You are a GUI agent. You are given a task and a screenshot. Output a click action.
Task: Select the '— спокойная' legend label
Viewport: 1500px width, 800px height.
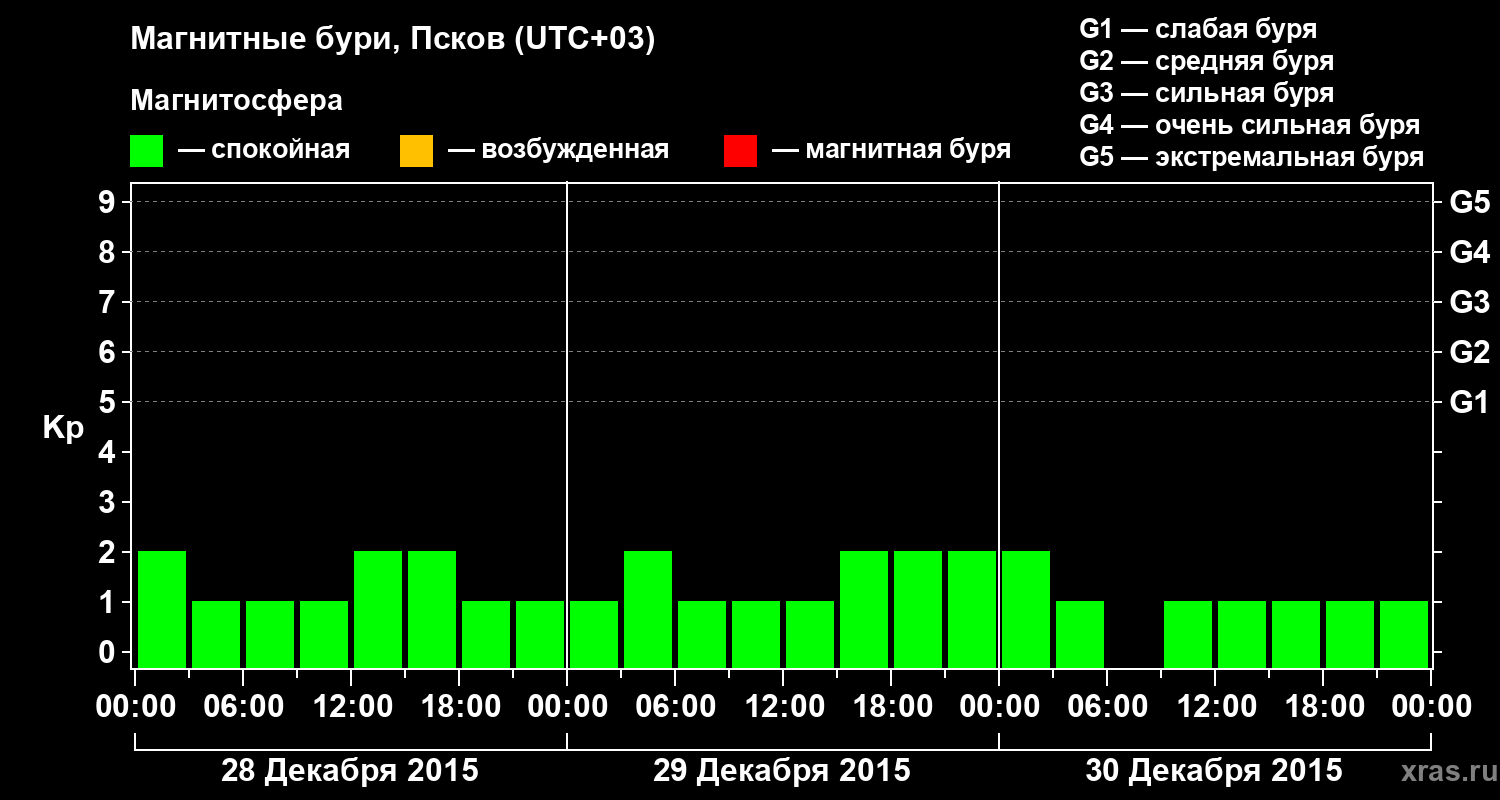(264, 150)
